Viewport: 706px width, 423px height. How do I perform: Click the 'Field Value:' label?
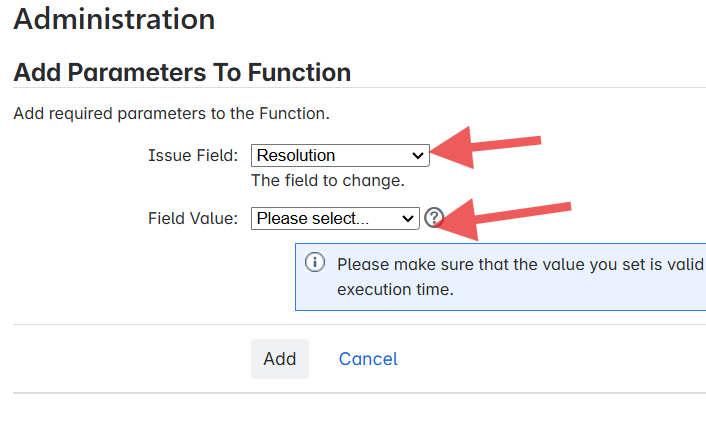[x=193, y=218]
